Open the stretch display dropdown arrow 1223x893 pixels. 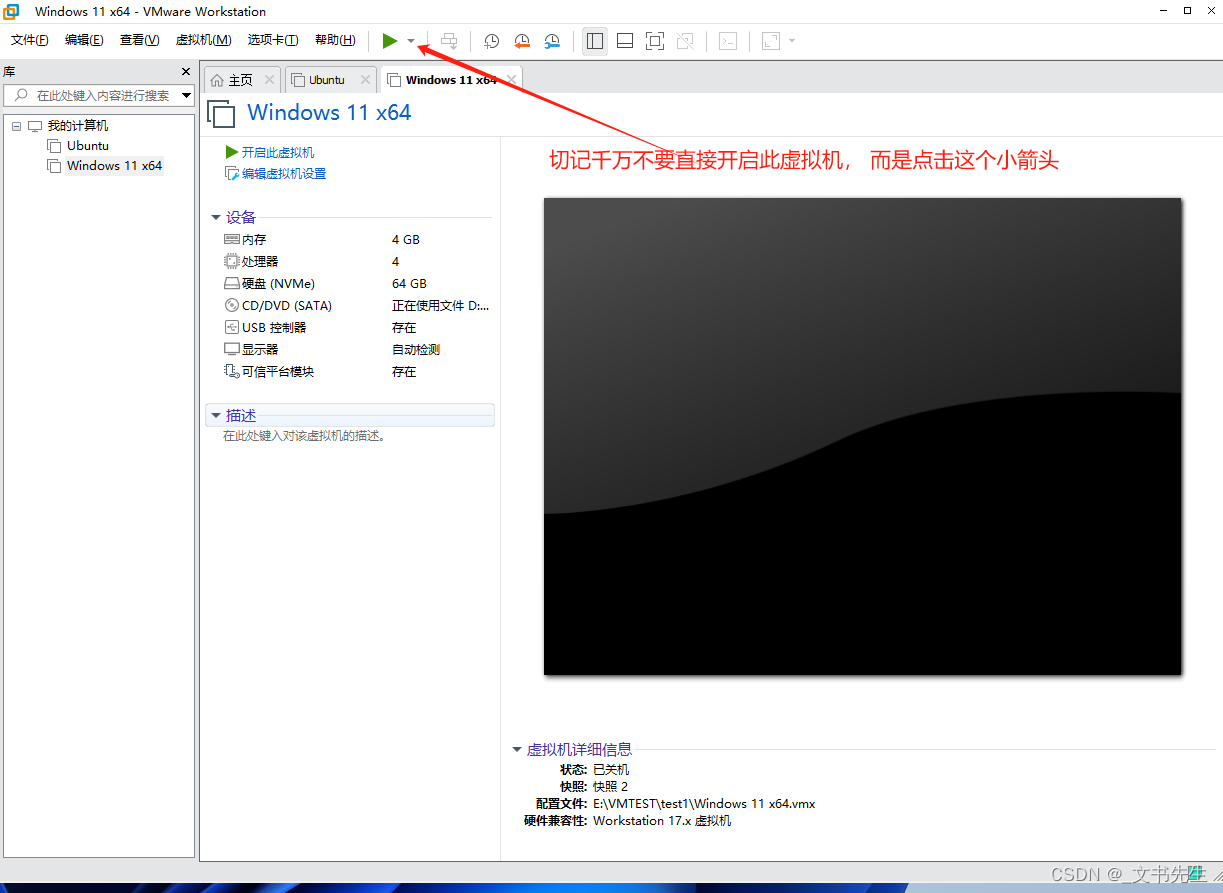[x=792, y=41]
